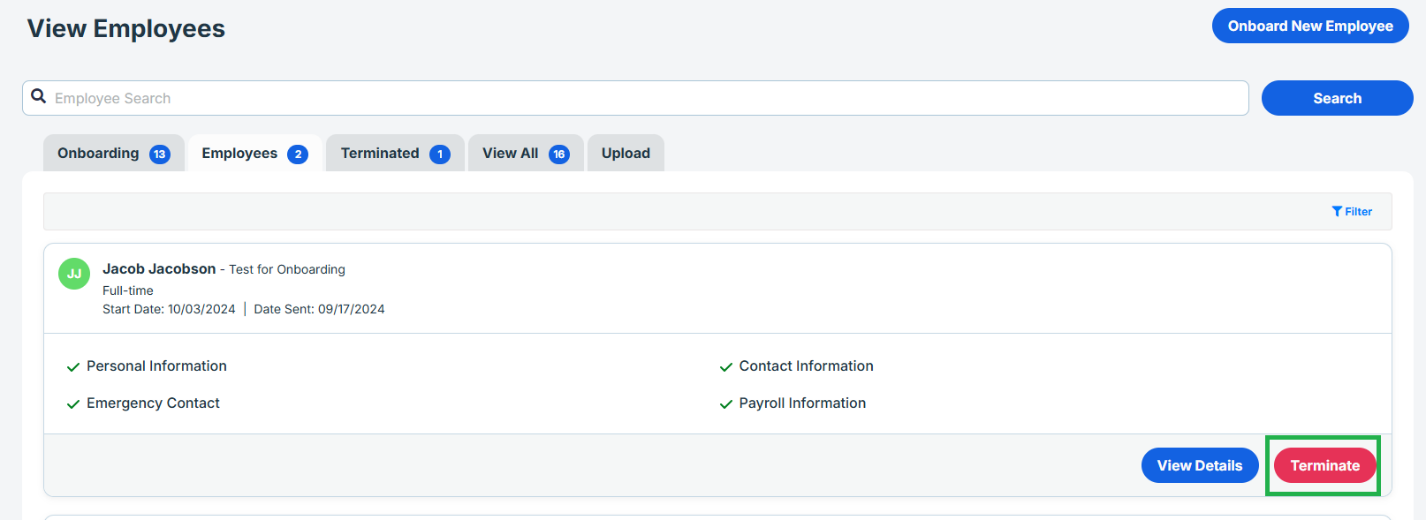Screen dimensions: 1426x520
Task: Click the Onboarding count badge showing 13
Action: (x=160, y=154)
